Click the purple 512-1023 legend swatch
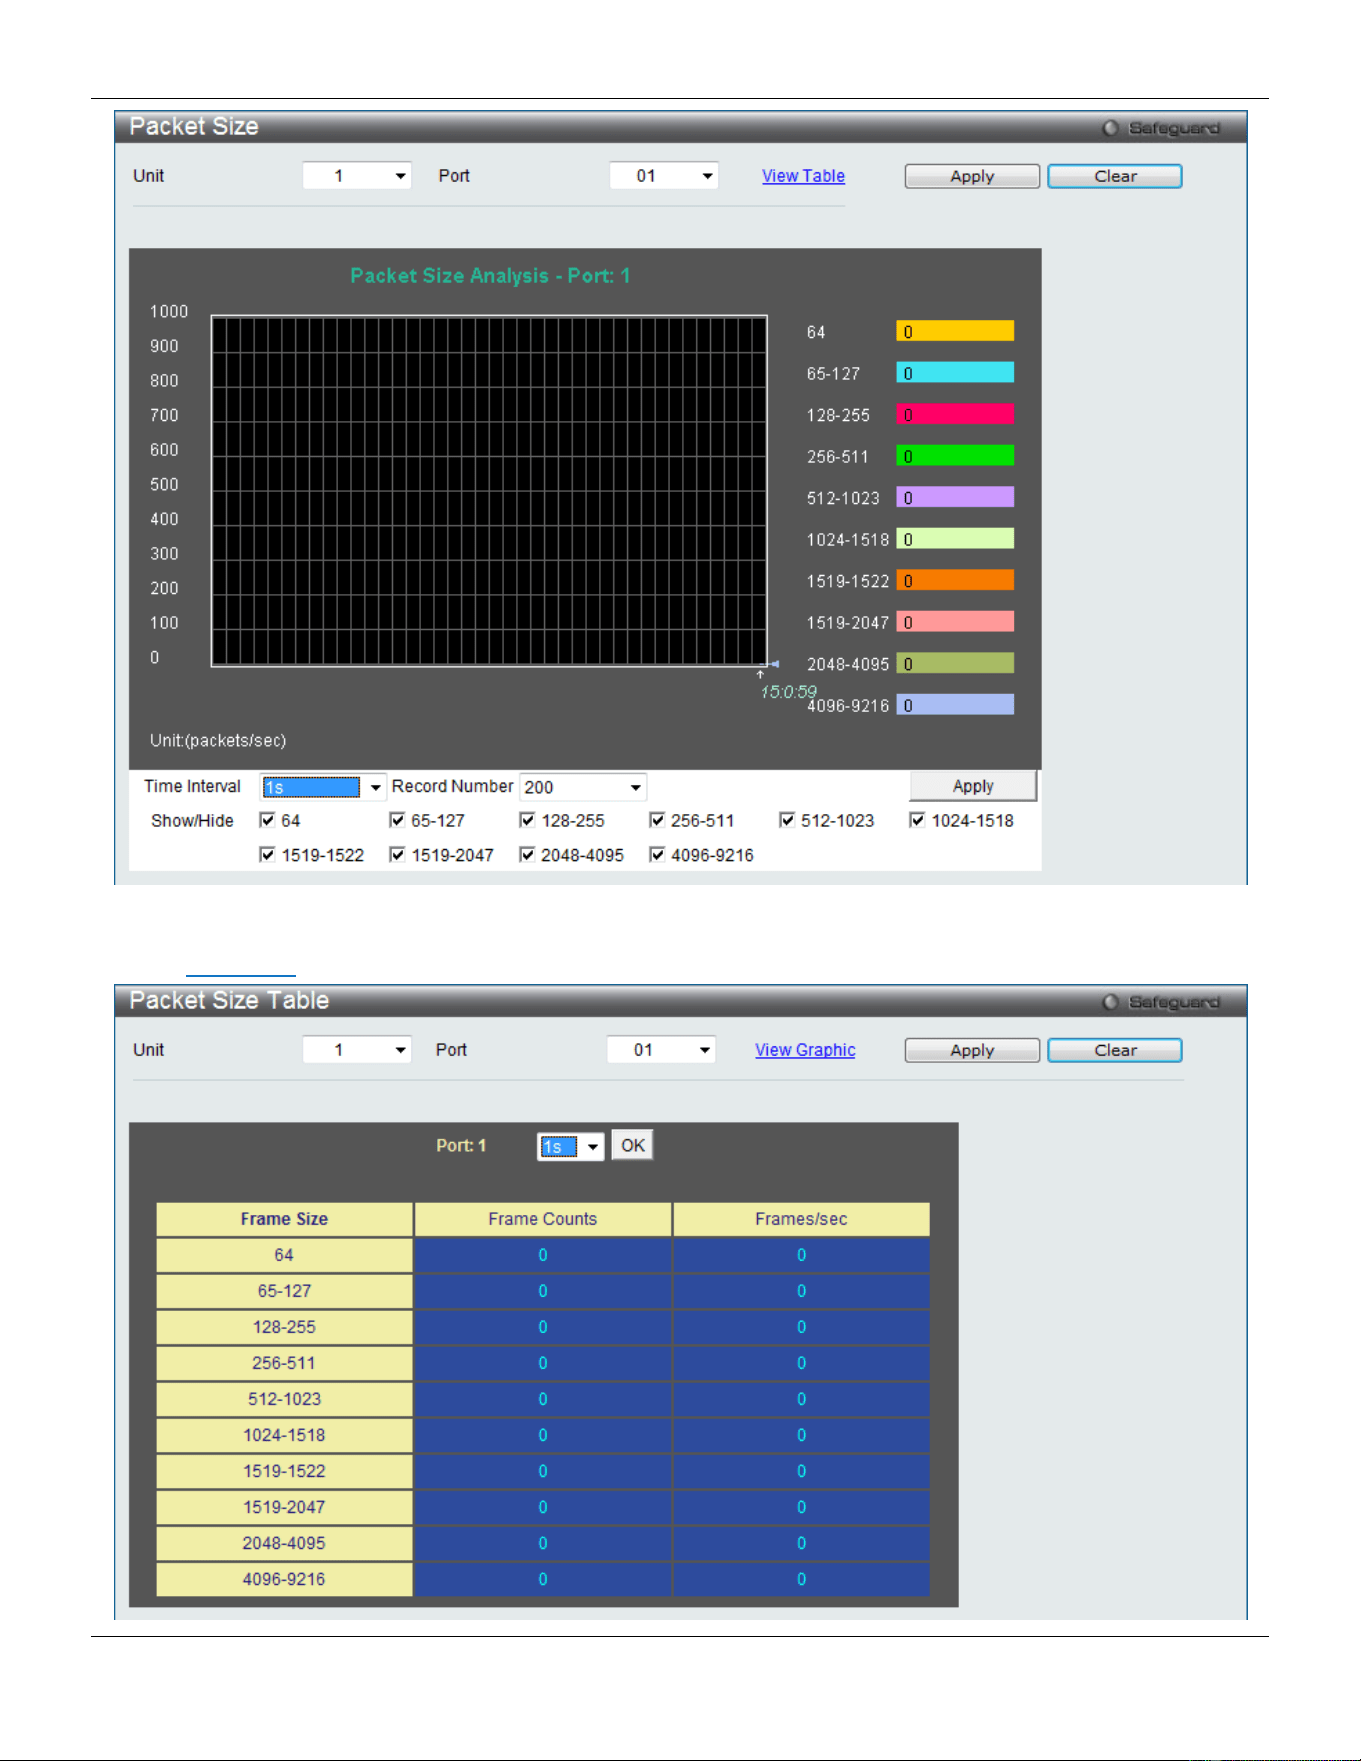The height and width of the screenshot is (1761, 1361). (x=955, y=497)
